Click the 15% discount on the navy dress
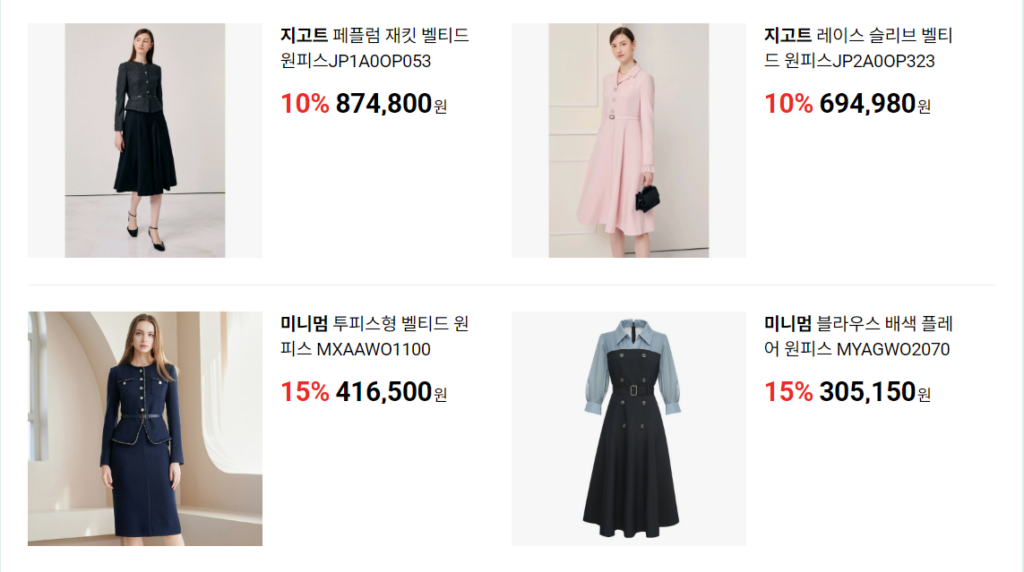Screen dimensions: 1024x572 click(305, 392)
